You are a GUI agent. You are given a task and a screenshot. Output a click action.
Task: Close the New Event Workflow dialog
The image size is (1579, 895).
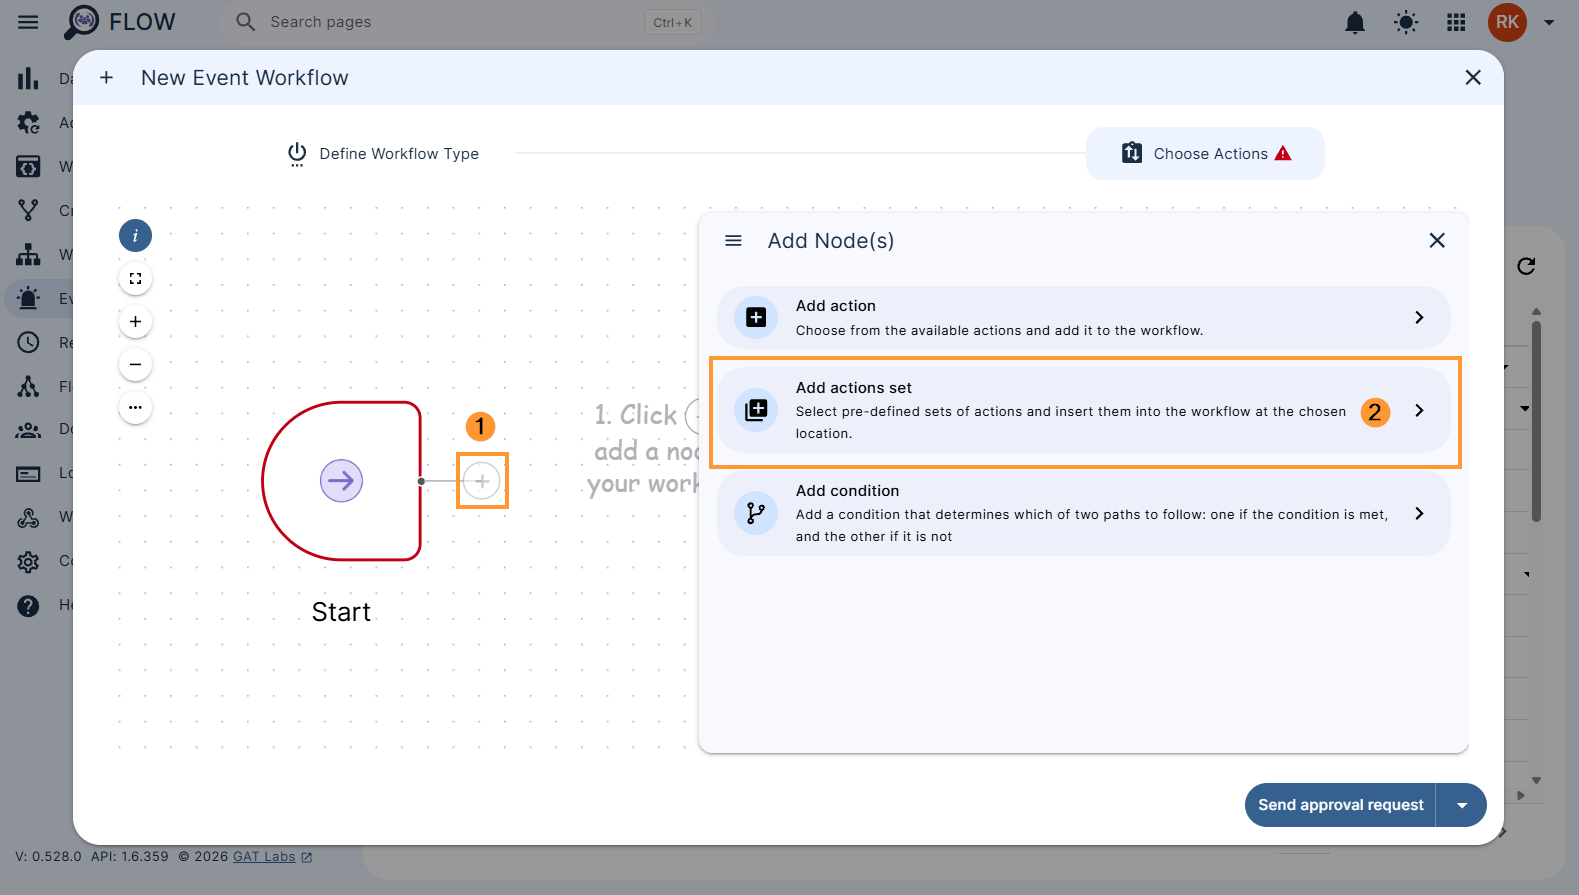1472,77
